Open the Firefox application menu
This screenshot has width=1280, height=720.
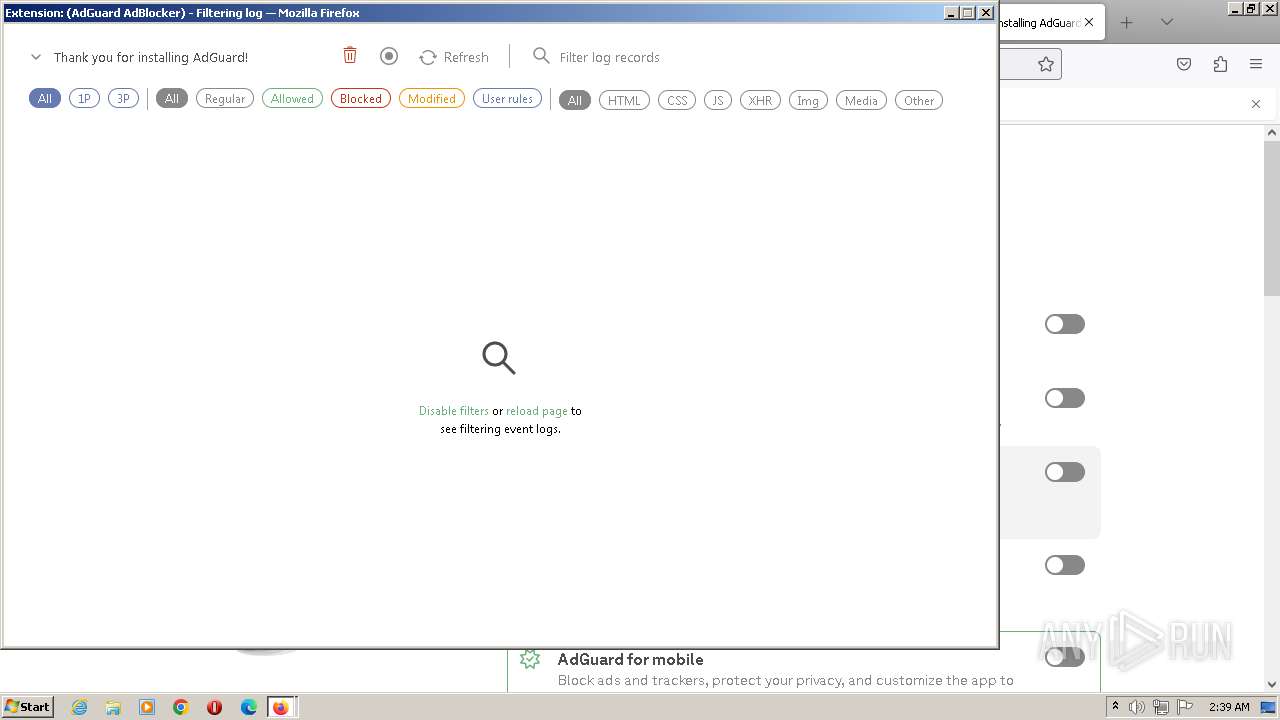[1256, 64]
